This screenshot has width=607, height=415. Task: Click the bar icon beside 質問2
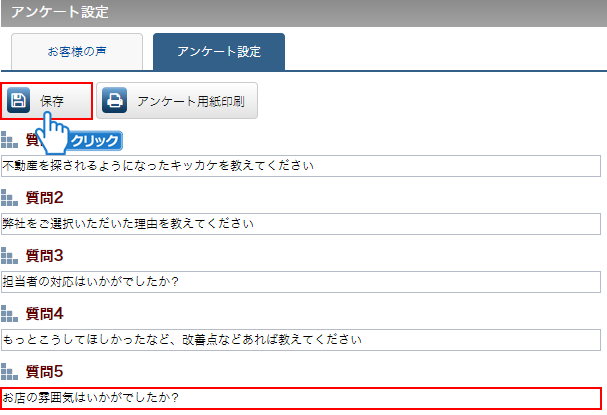pos(10,197)
